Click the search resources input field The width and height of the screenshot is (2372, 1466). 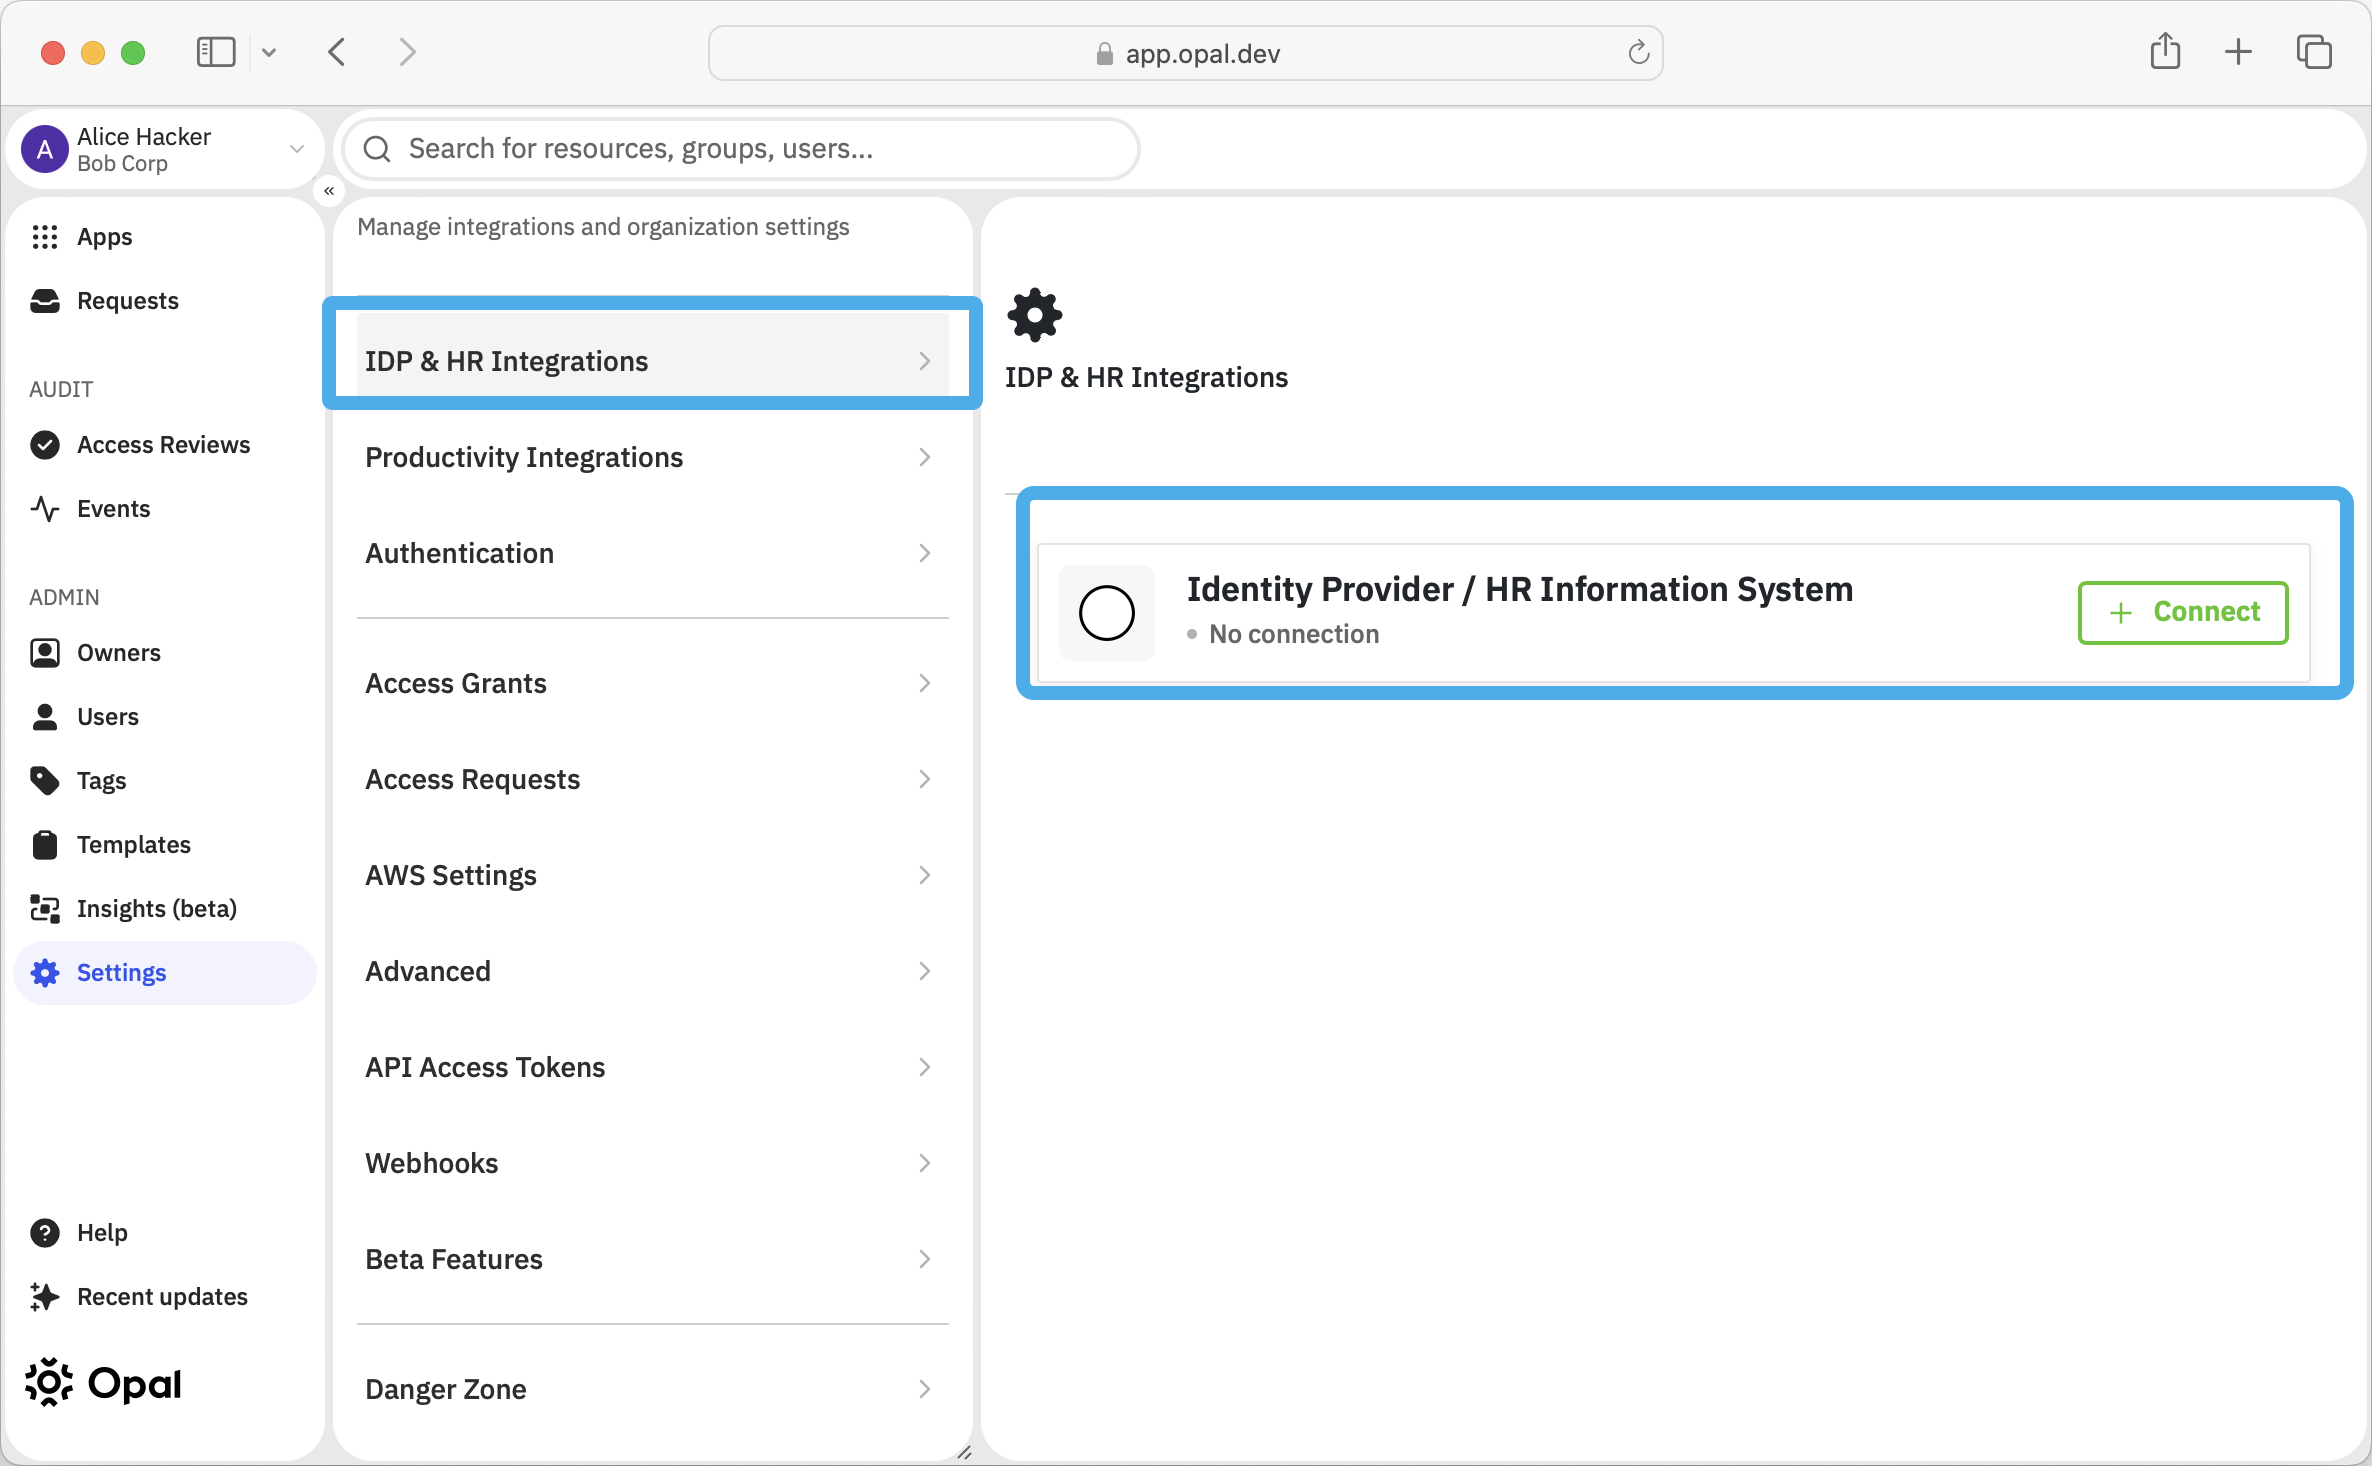click(x=742, y=149)
